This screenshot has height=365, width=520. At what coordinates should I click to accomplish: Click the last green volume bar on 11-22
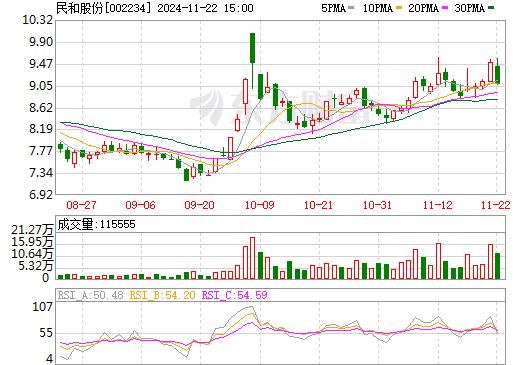click(497, 266)
